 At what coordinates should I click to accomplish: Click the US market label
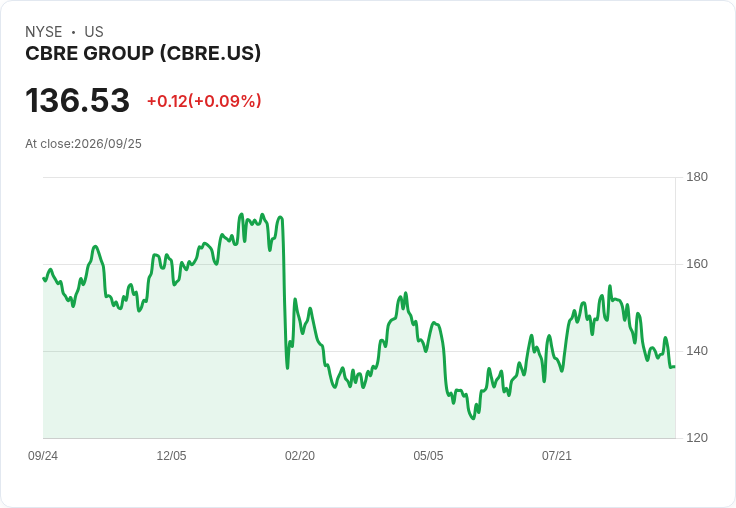coord(94,32)
